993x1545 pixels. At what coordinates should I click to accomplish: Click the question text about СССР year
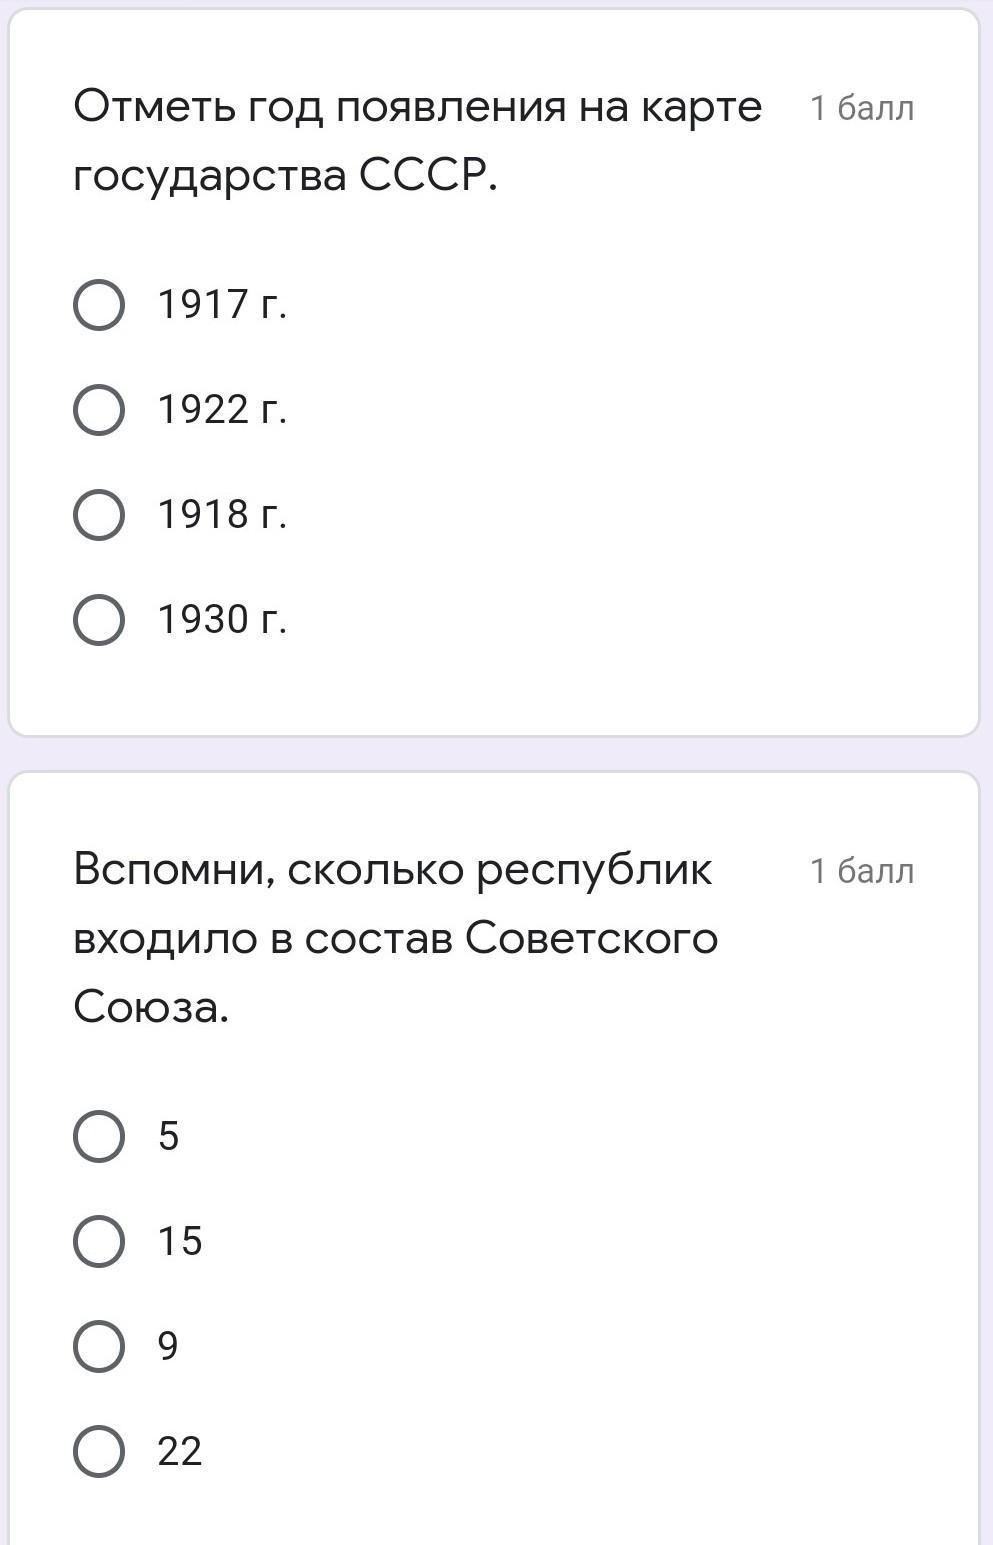pyautogui.click(x=417, y=140)
